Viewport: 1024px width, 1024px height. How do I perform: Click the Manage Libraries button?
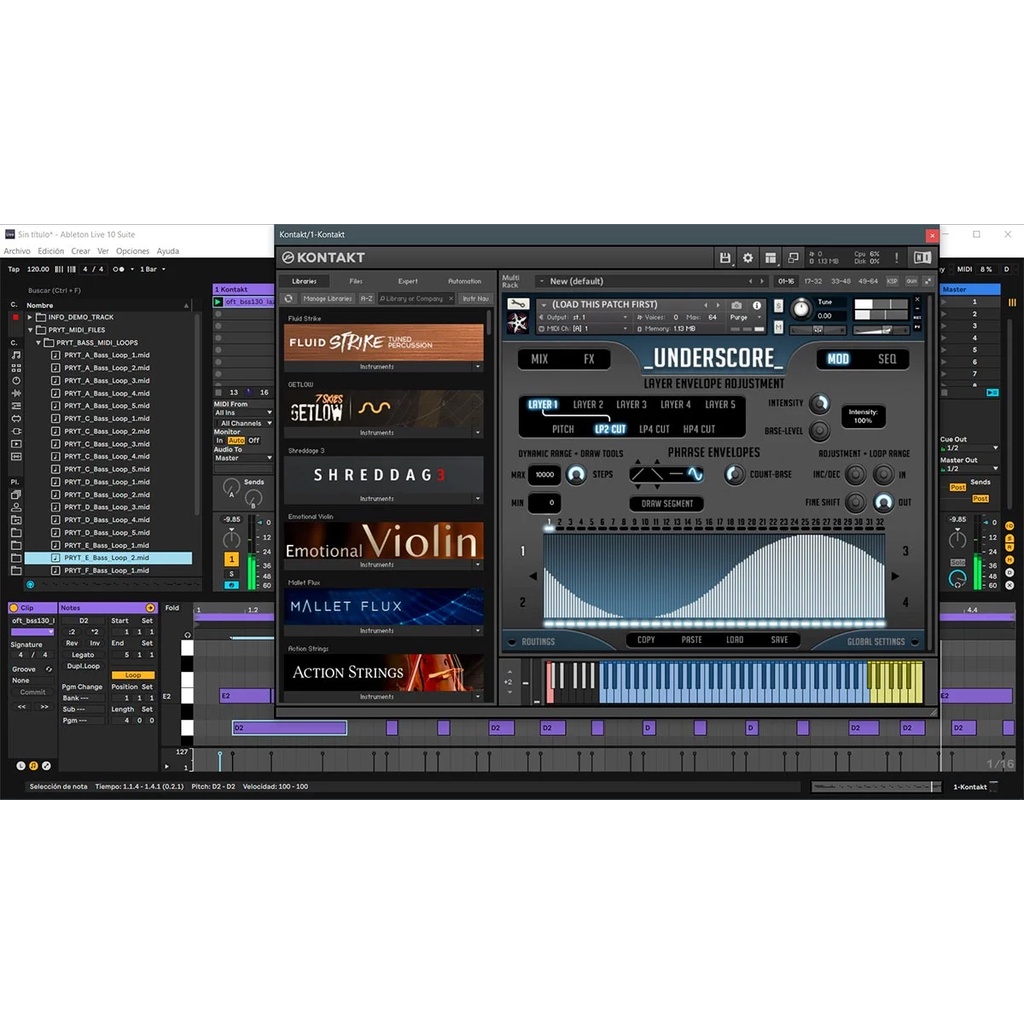click(328, 298)
